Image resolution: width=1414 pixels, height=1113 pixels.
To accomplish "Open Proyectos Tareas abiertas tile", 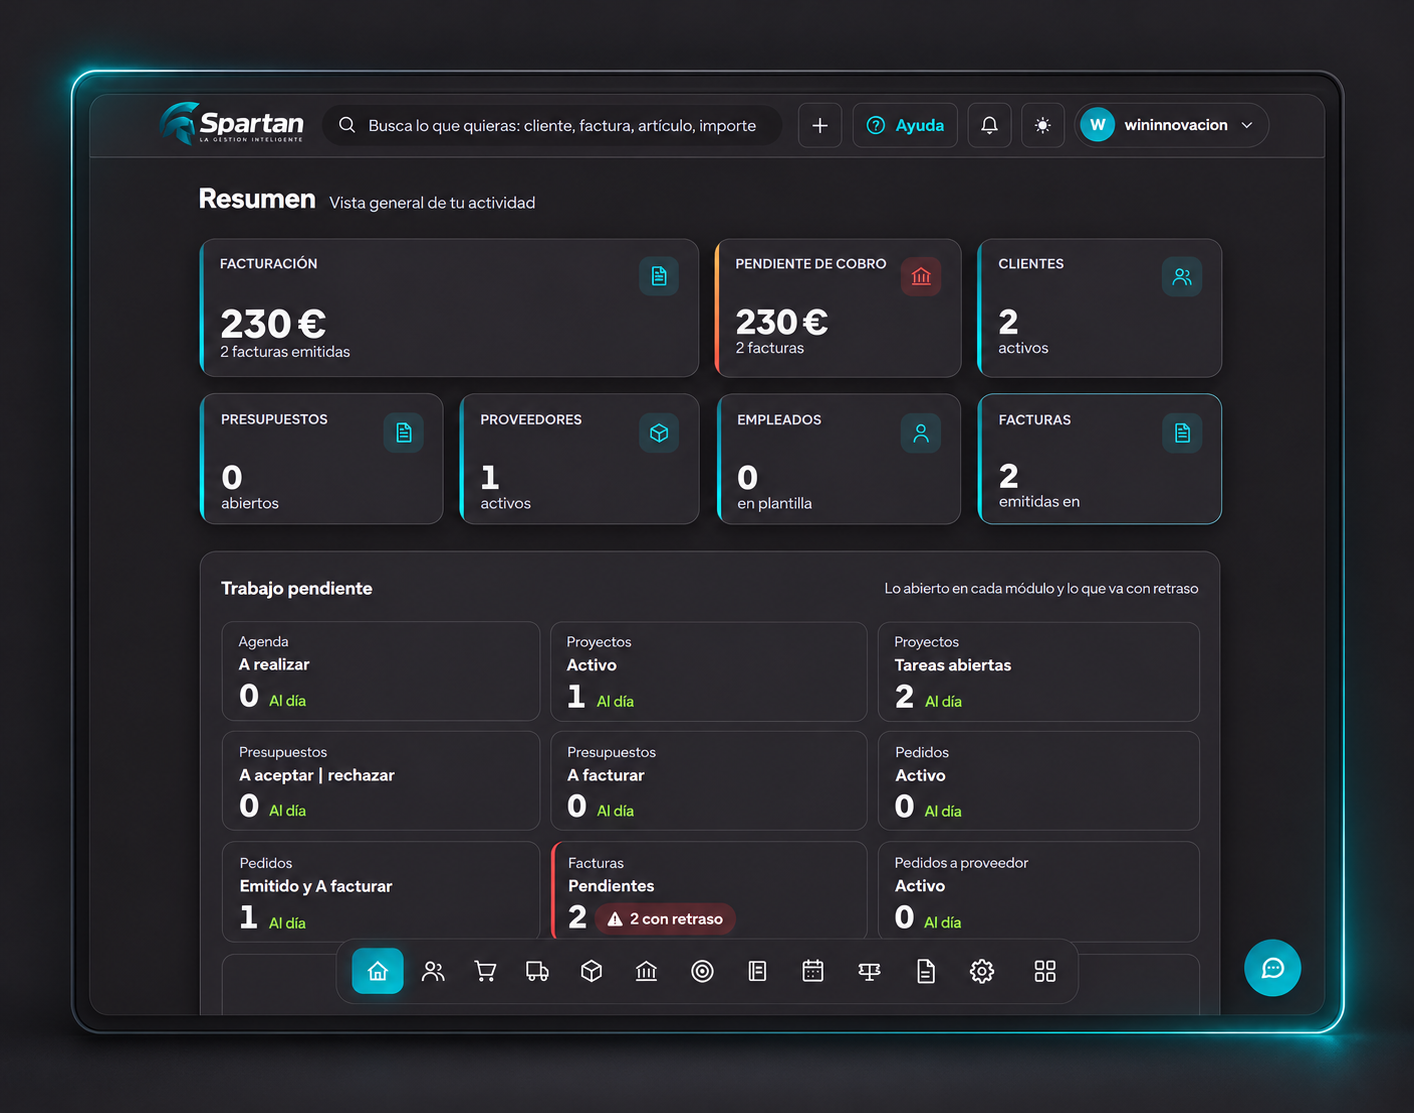I will click(x=1039, y=672).
